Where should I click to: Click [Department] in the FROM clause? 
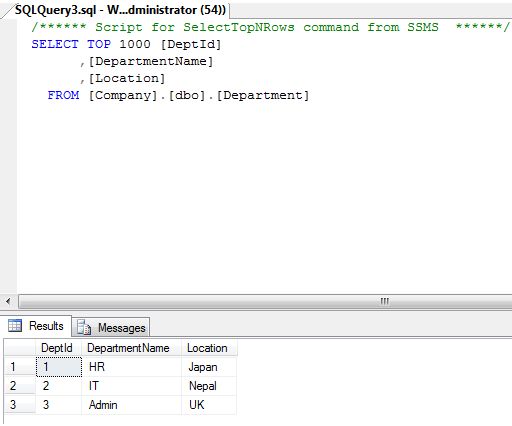tap(263, 96)
